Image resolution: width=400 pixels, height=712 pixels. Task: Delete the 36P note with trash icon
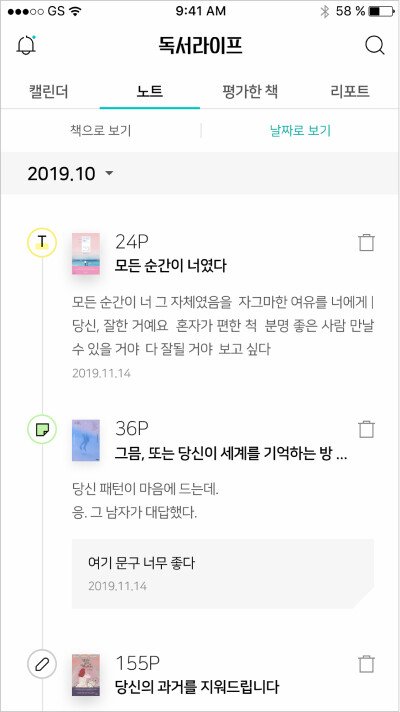click(366, 429)
